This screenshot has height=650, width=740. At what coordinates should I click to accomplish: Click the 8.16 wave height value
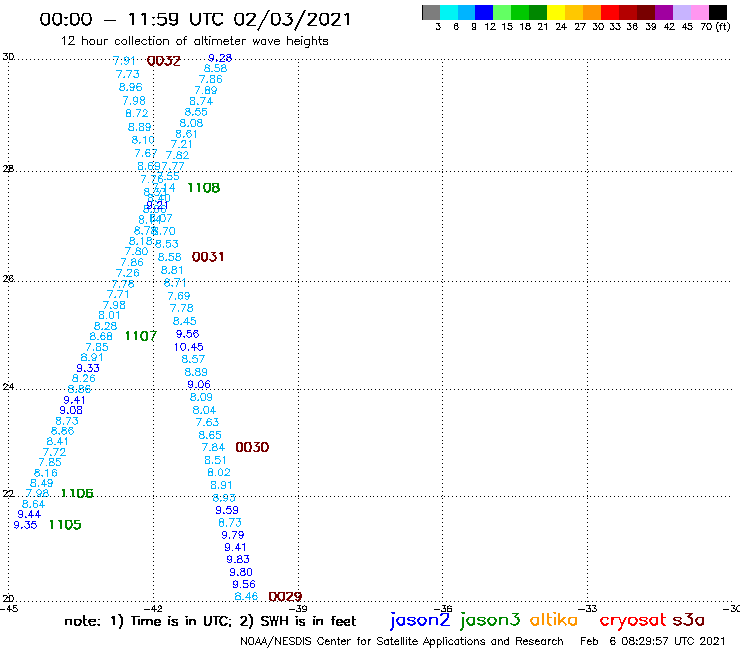[46, 473]
